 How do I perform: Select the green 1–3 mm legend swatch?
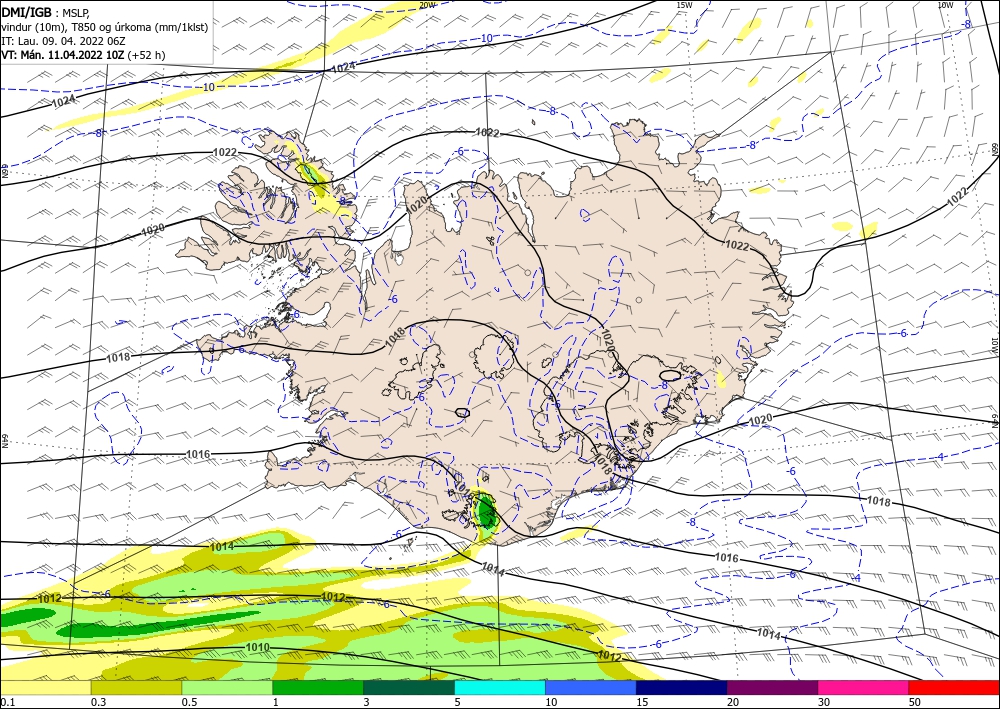[318, 687]
